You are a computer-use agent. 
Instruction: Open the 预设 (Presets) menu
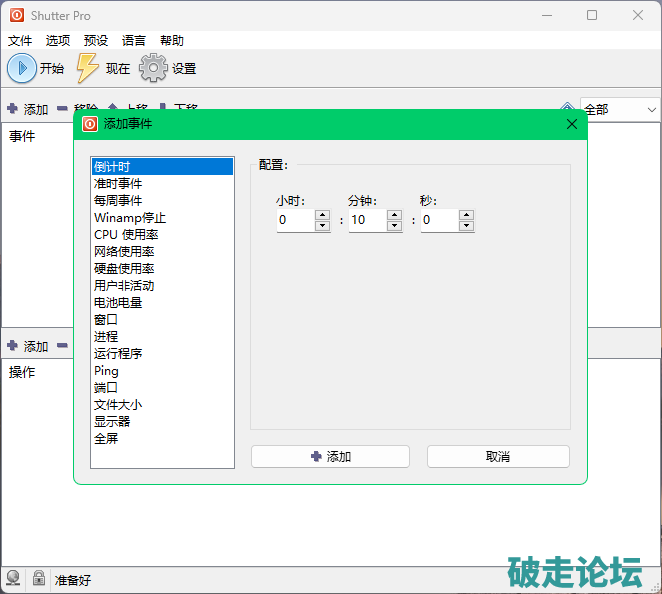click(96, 41)
